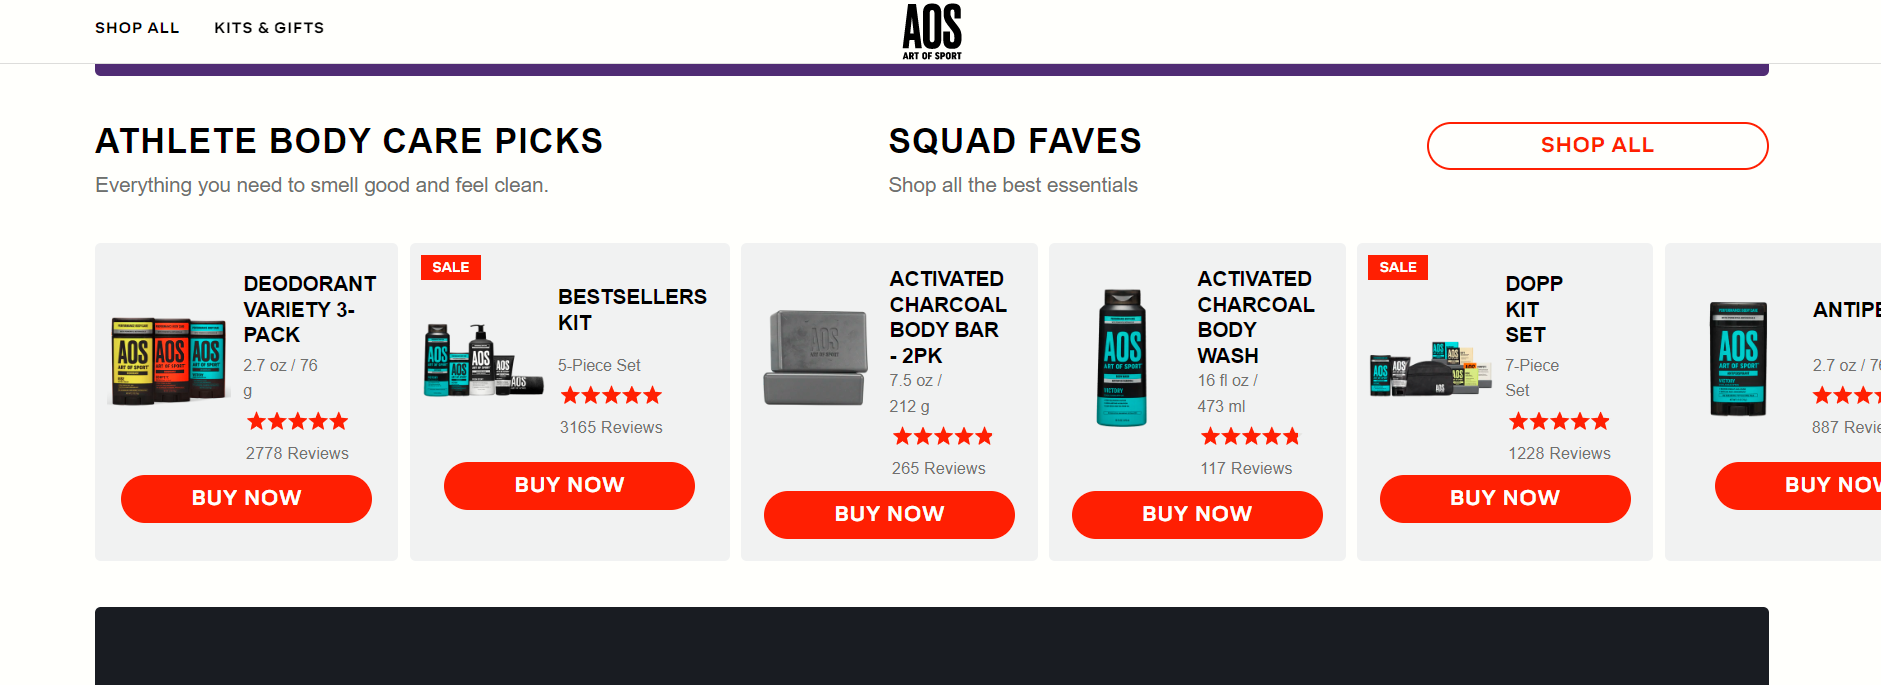Open the Dopp Kit Set title link
This screenshot has width=1881, height=685.
click(x=1533, y=309)
